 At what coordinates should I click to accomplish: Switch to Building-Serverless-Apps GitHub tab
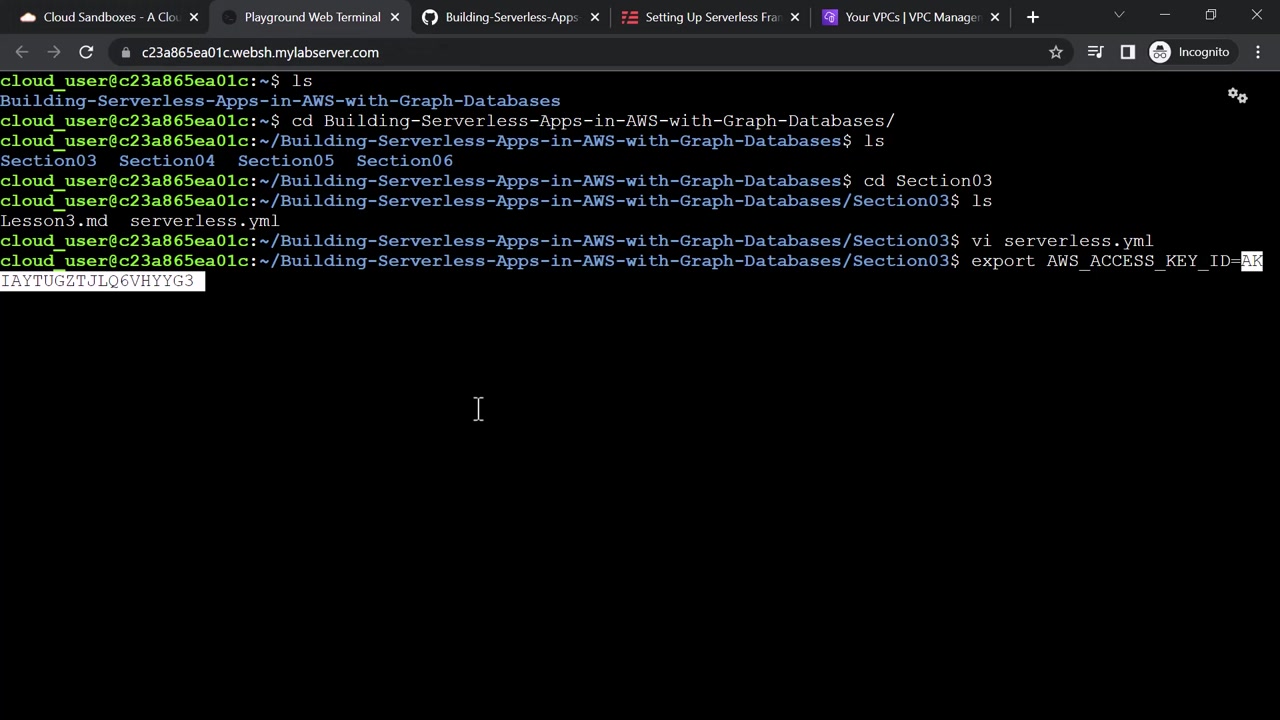pyautogui.click(x=511, y=17)
